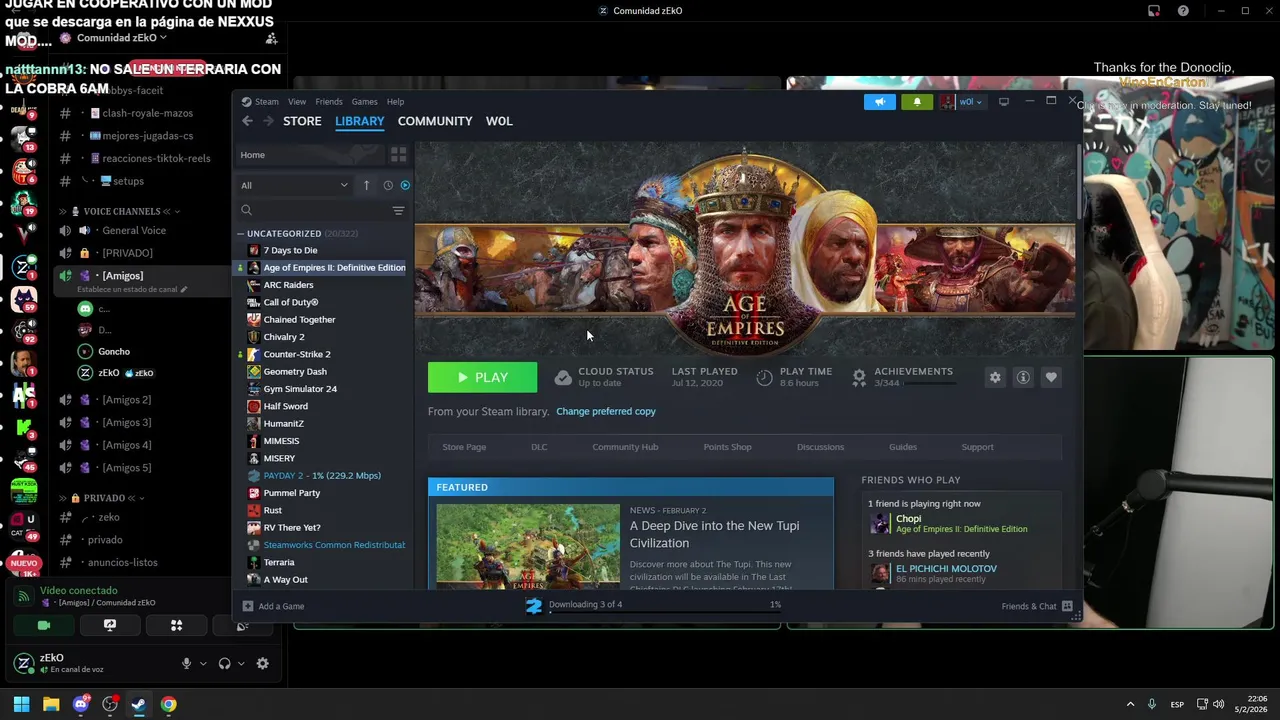The image size is (1280, 720).
Task: Go forward with Steam's forward arrow
Action: (x=268, y=121)
